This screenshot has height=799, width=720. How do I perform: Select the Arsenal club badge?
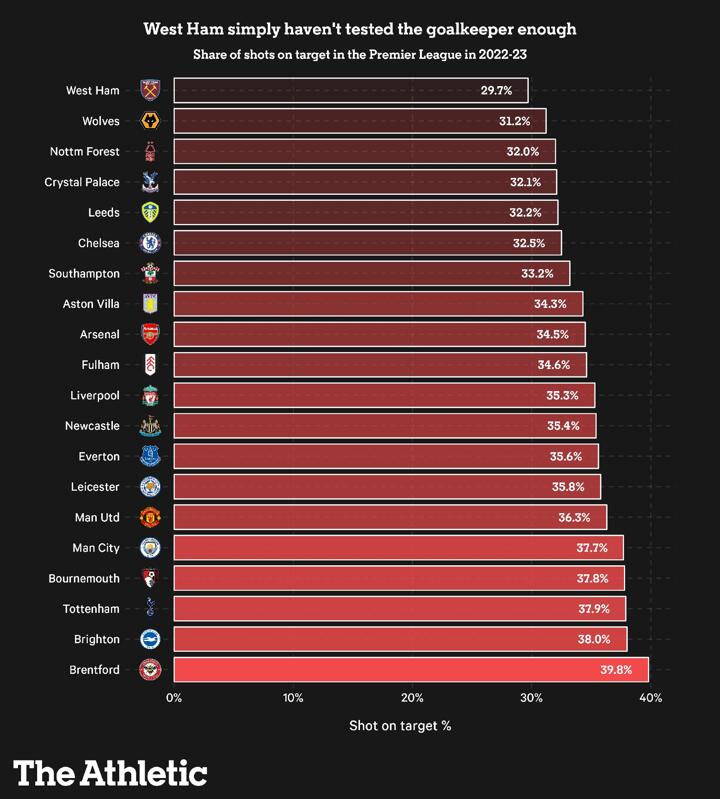pos(150,334)
